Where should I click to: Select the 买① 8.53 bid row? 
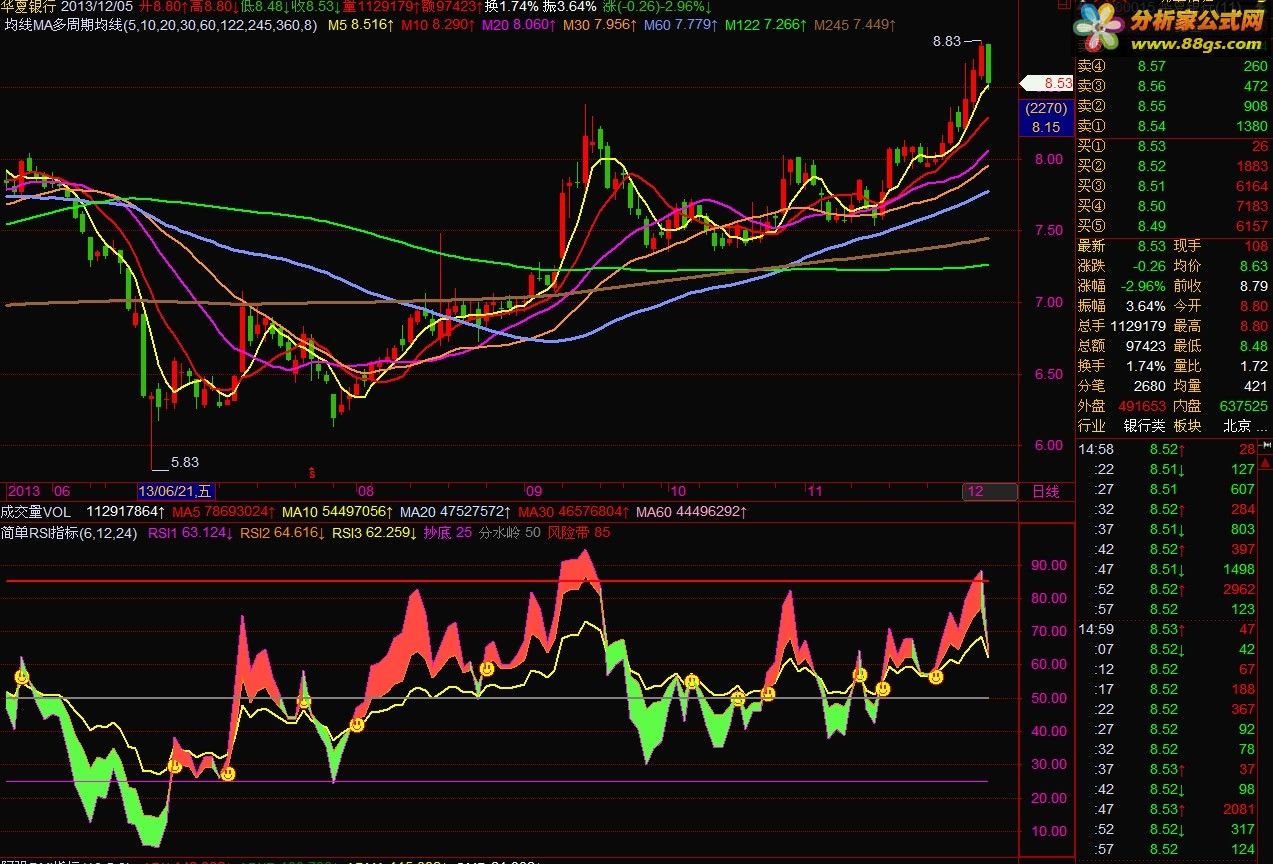pos(1173,147)
